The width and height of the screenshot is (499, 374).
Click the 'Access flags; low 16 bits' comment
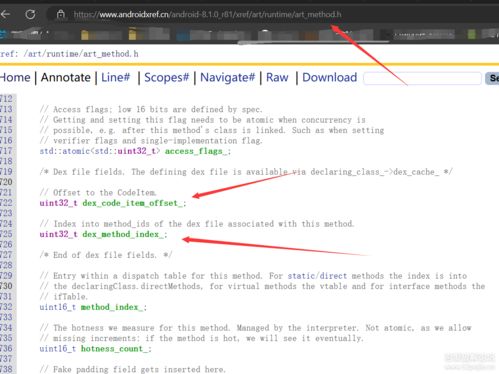(x=151, y=110)
